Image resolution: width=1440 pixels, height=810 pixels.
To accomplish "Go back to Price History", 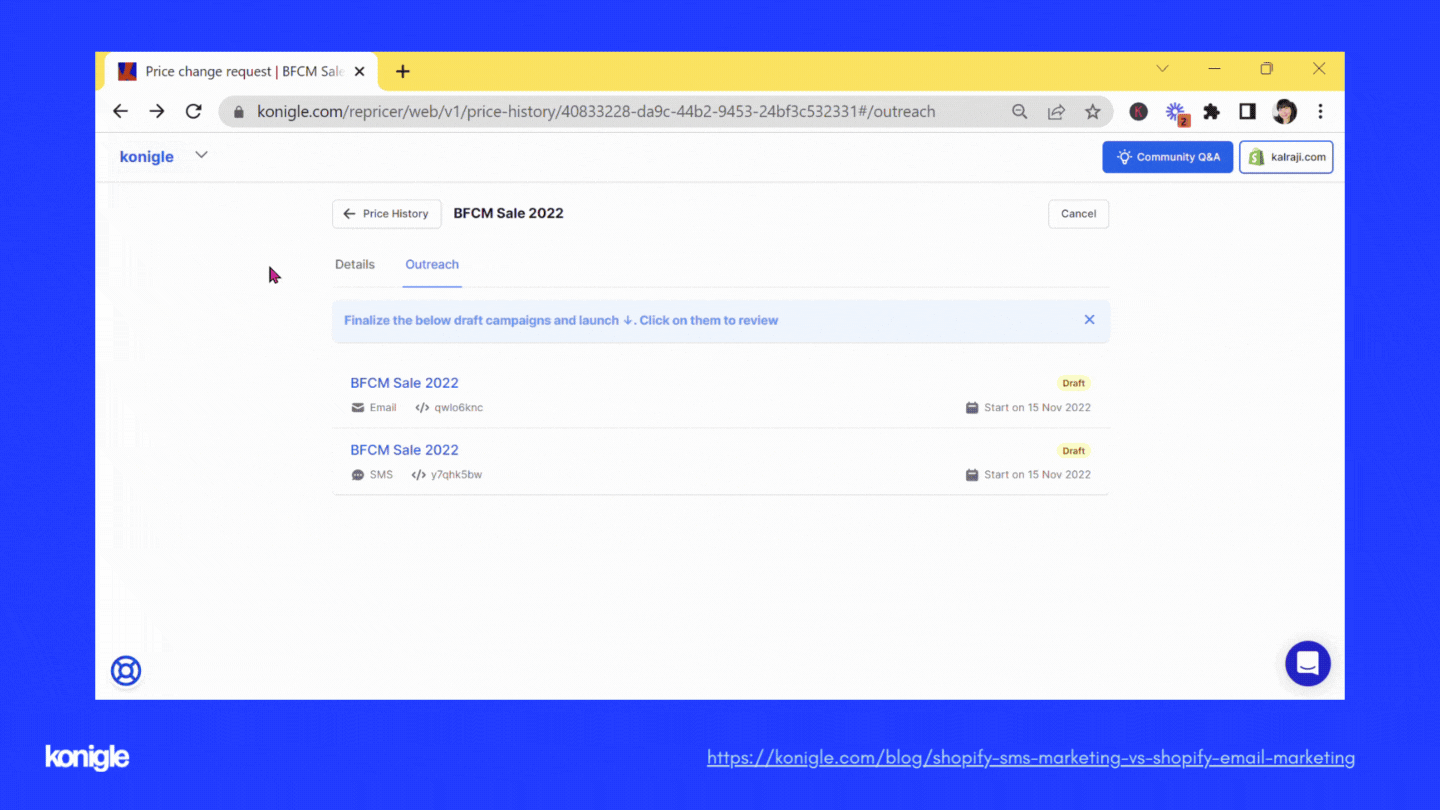I will (386, 214).
